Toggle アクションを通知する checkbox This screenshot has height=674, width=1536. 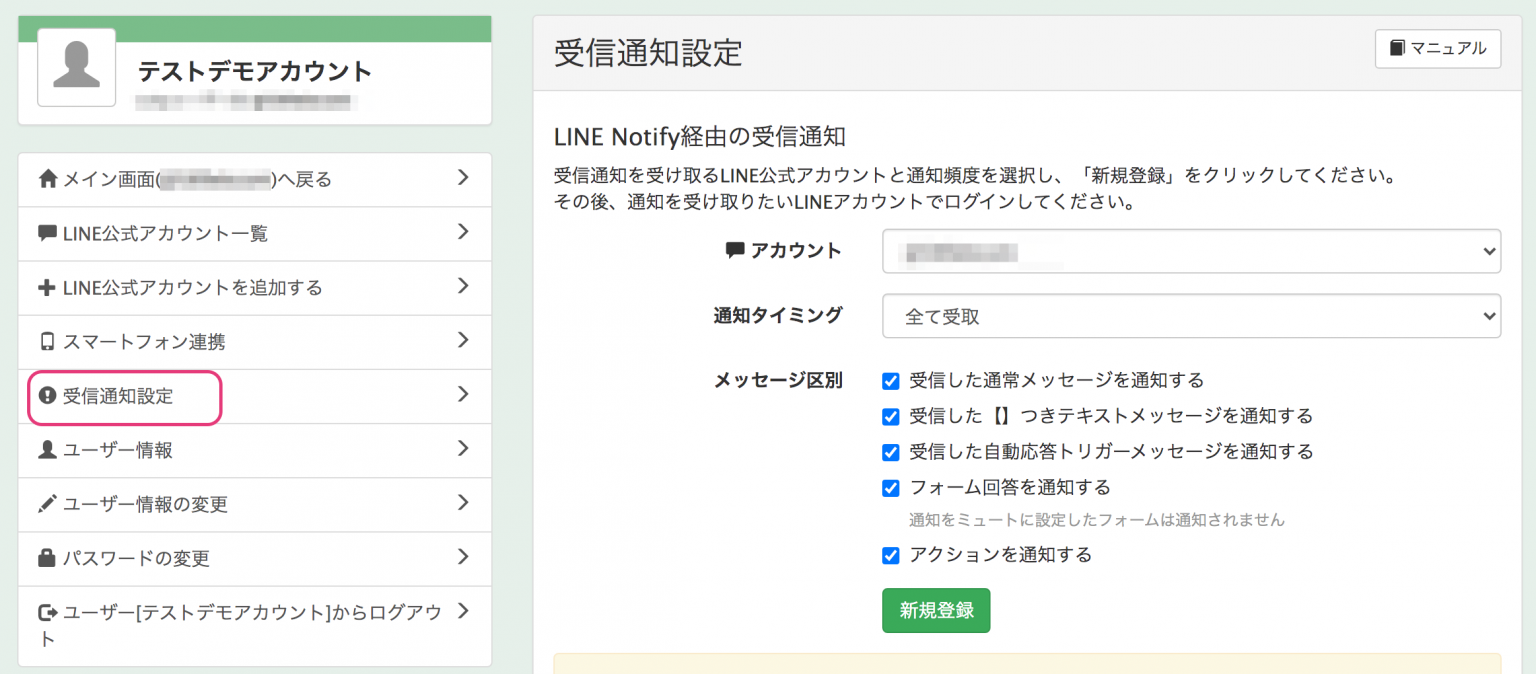(x=890, y=555)
